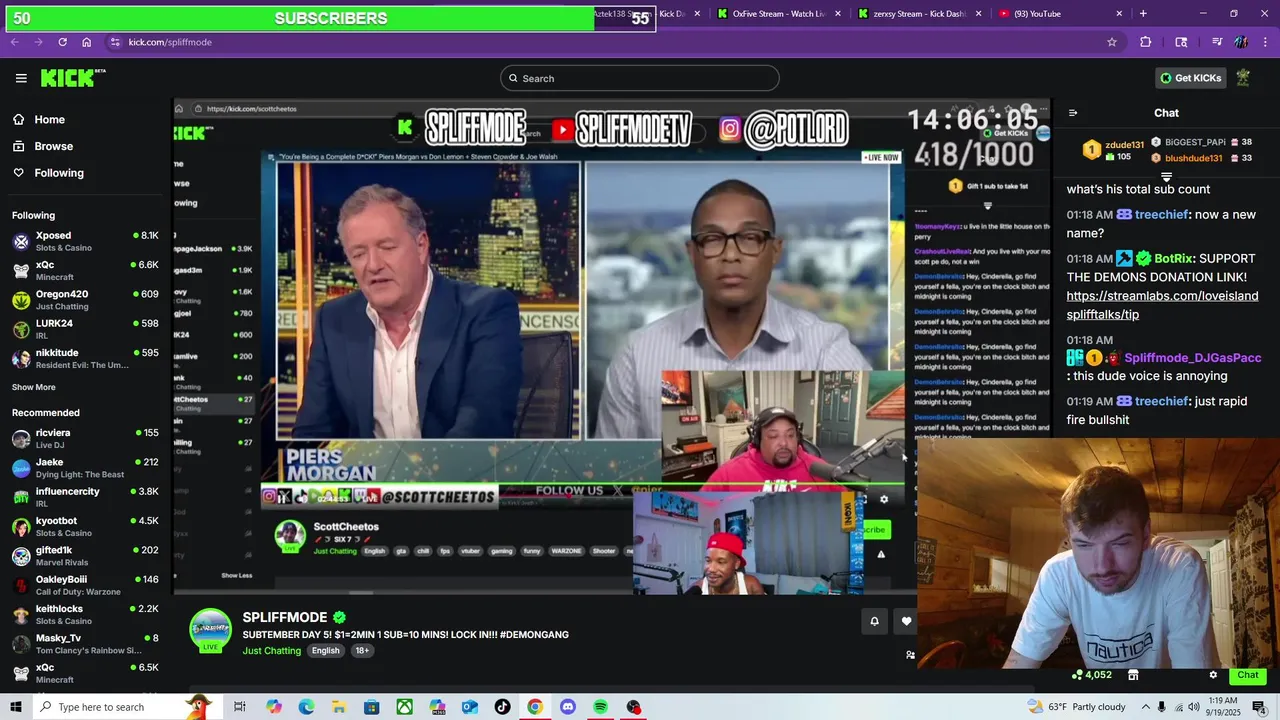Reload the page in Chrome

pos(62,42)
